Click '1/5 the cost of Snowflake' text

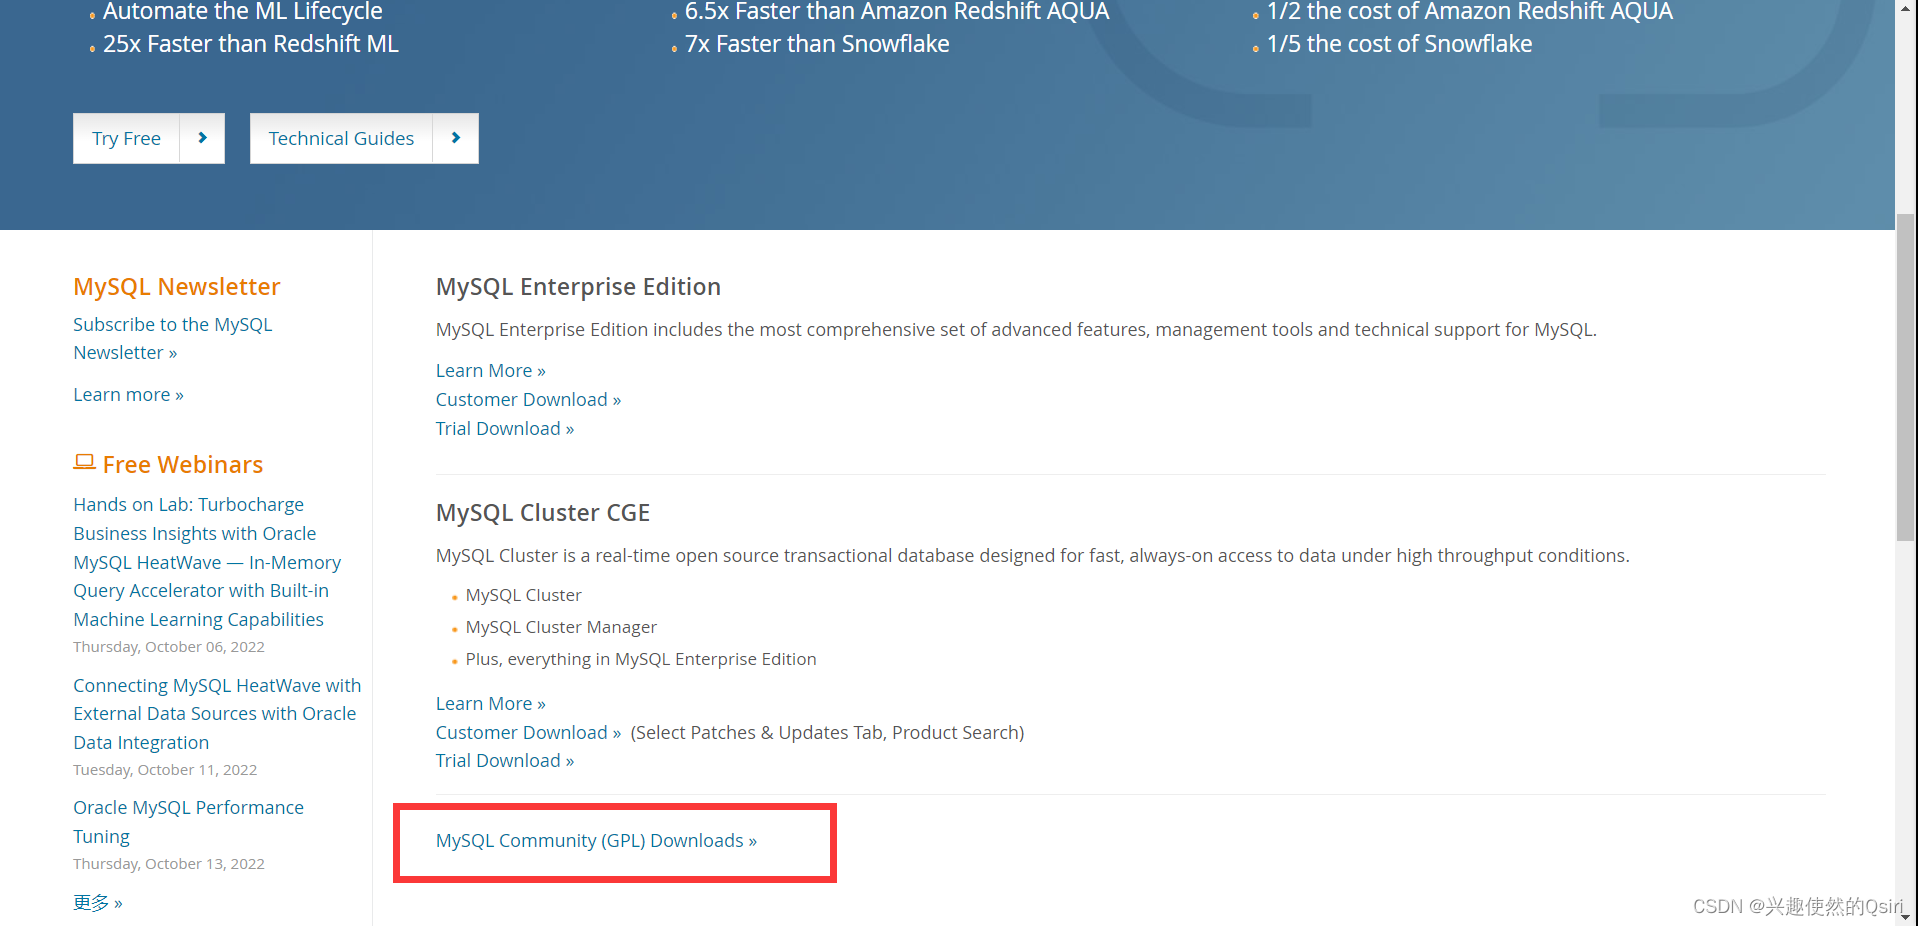point(1399,44)
